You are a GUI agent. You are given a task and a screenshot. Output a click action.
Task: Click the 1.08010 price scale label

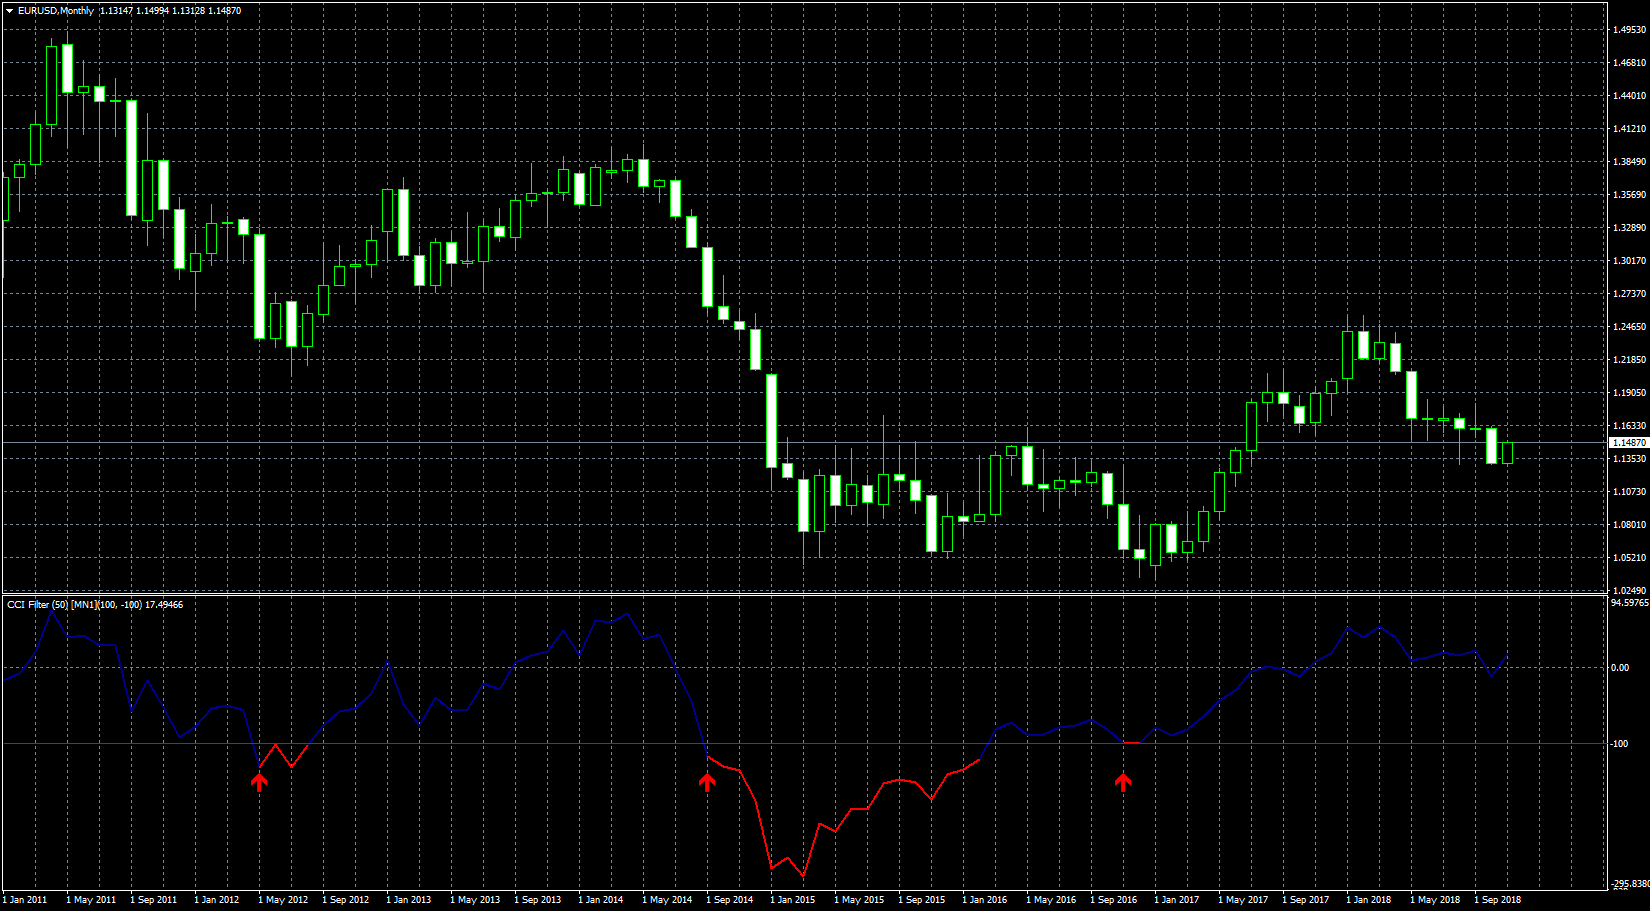coord(1629,525)
